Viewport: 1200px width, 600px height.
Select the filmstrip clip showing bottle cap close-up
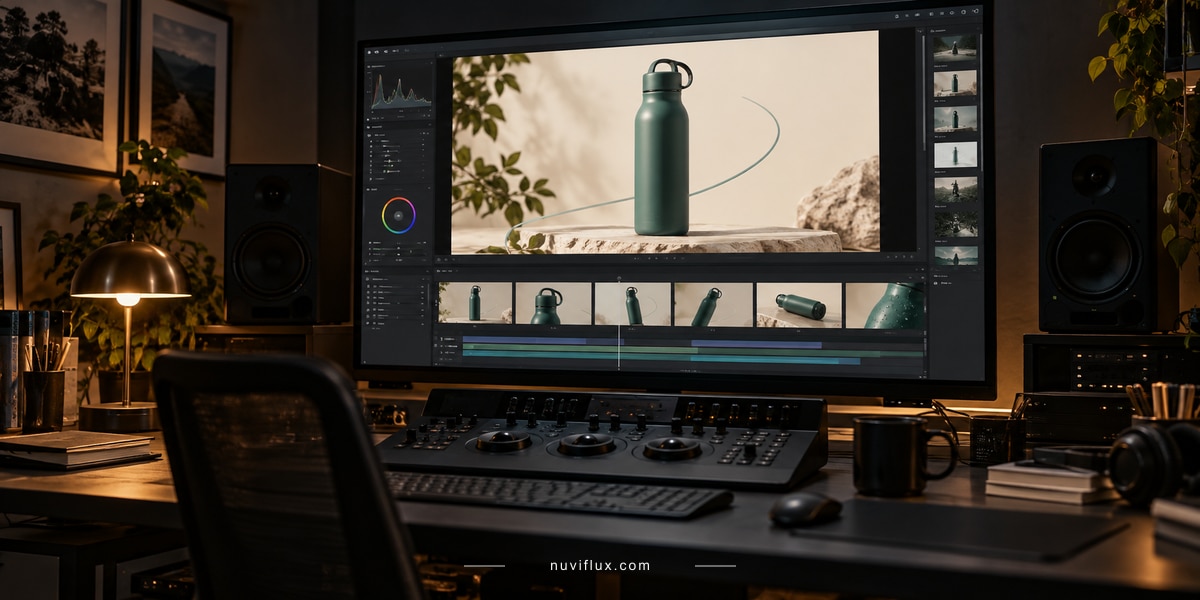point(553,303)
